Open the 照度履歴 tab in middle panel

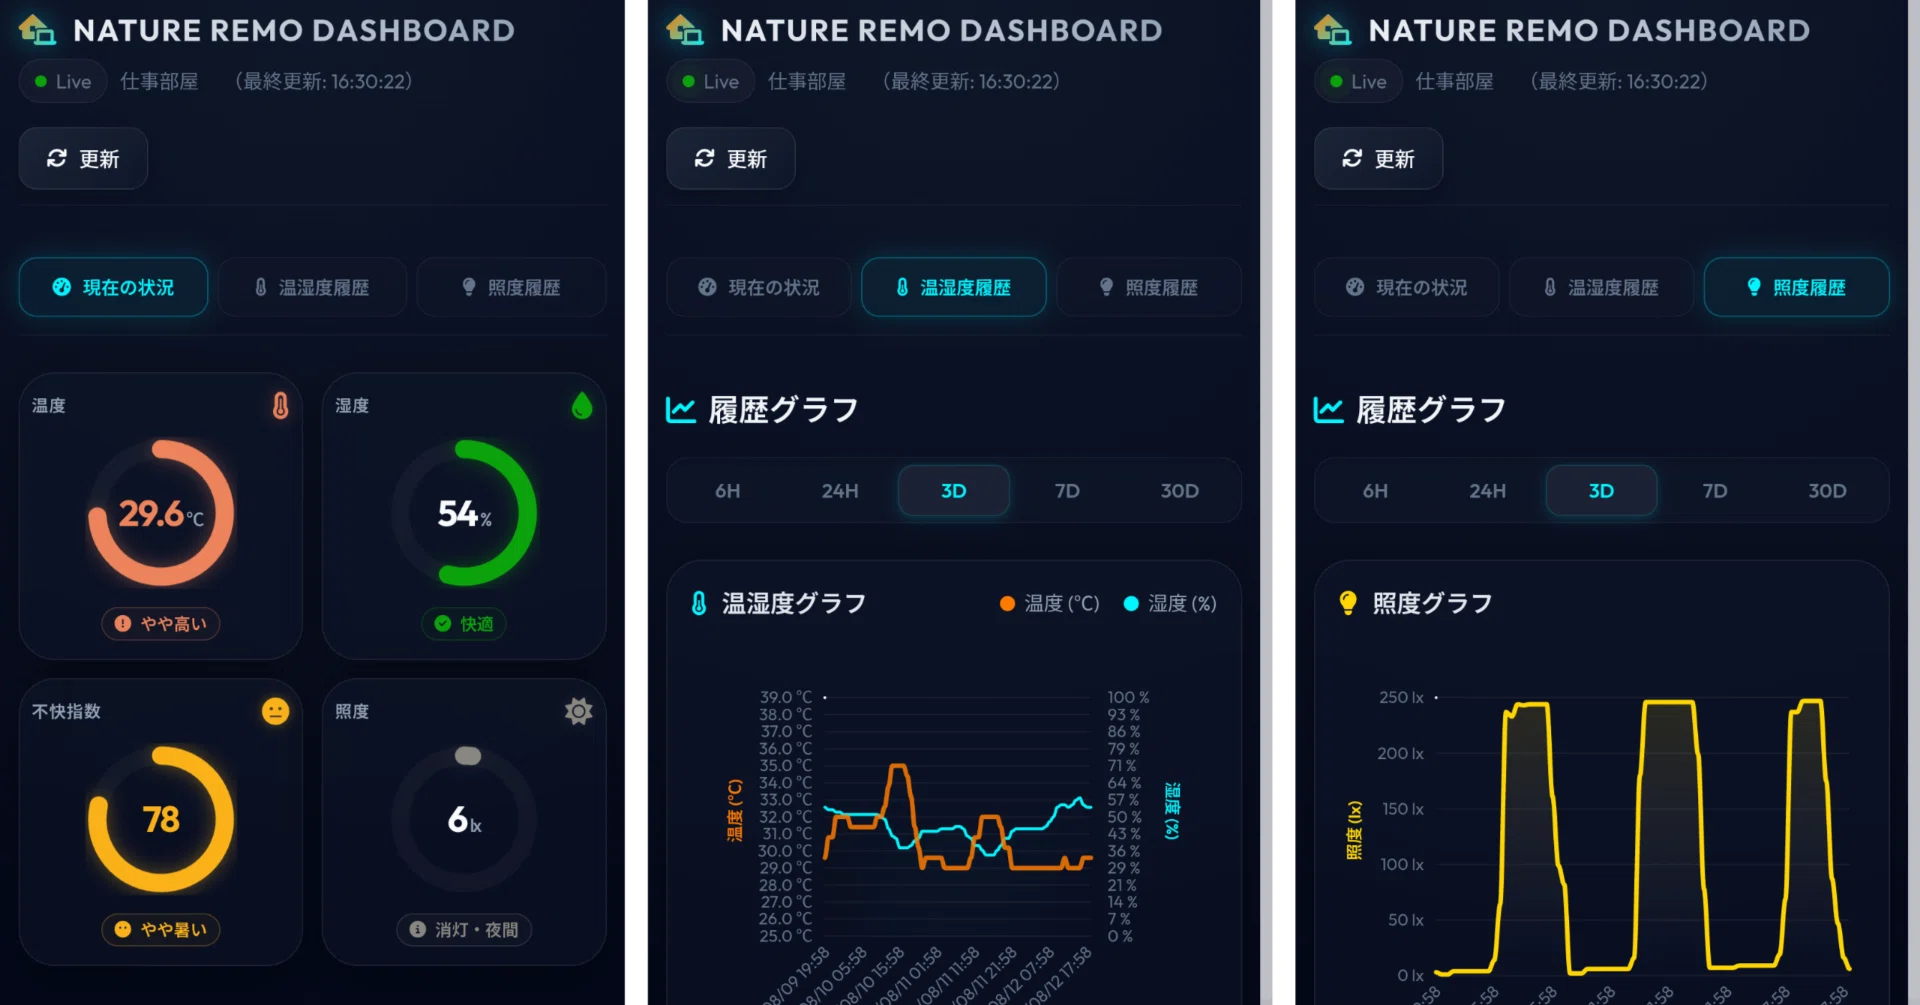[1149, 287]
